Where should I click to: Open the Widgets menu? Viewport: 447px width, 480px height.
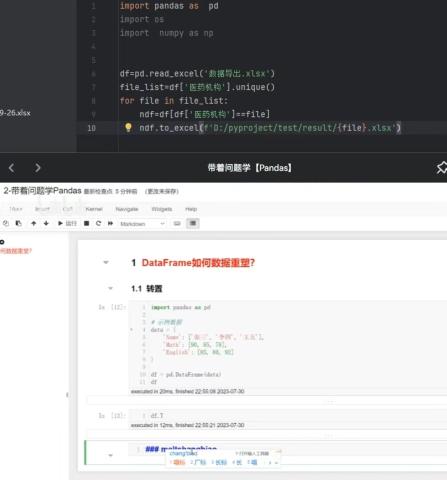tap(162, 209)
